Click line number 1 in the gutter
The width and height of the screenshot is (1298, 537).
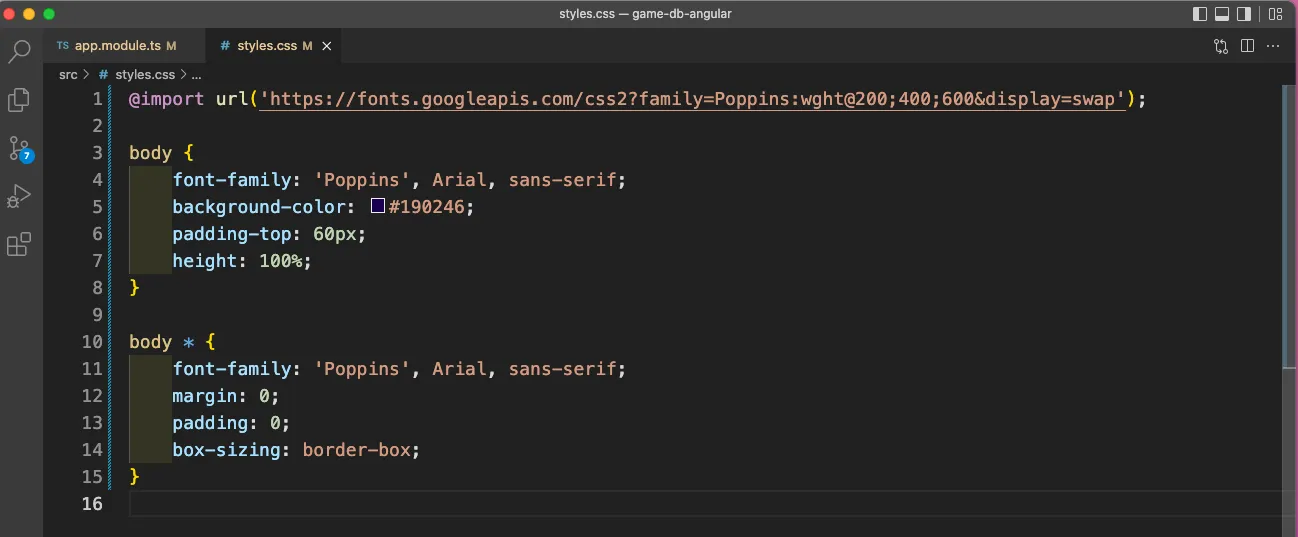[97, 99]
